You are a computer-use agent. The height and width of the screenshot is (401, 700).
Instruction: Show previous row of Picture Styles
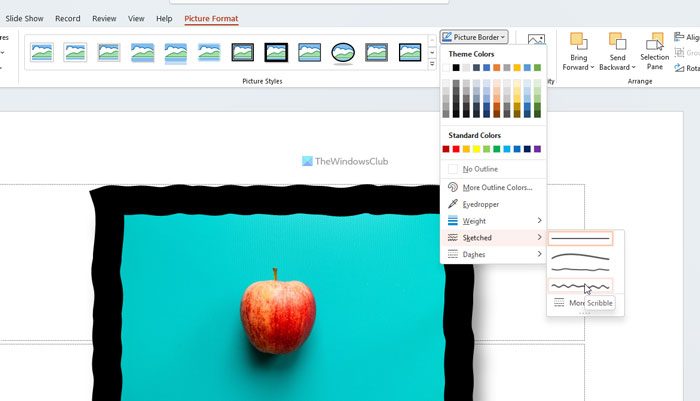point(432,41)
